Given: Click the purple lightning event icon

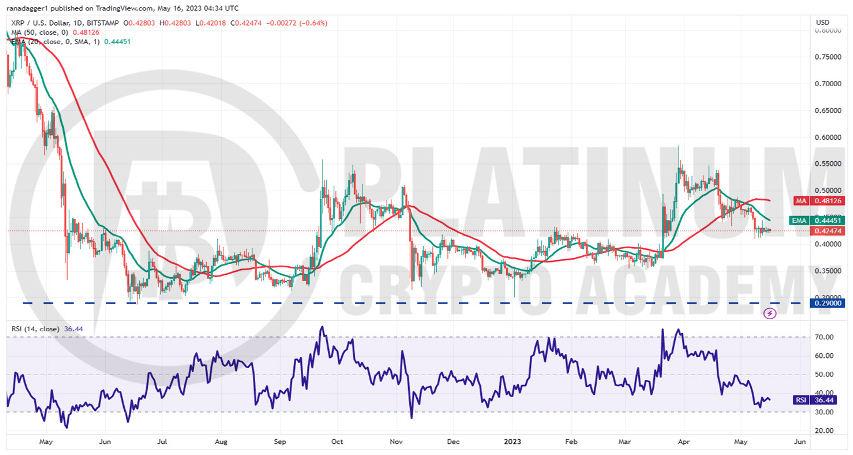Looking at the screenshot, I should [x=769, y=313].
